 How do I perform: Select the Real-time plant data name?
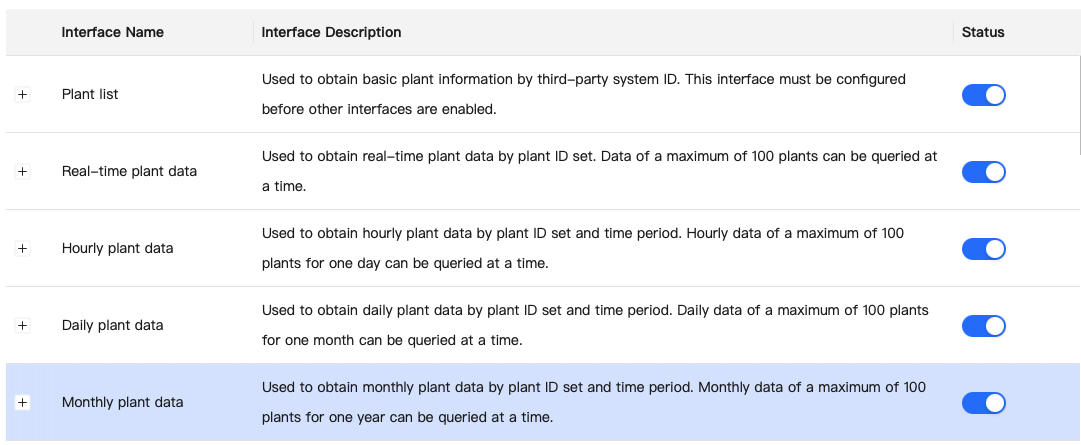[x=129, y=171]
